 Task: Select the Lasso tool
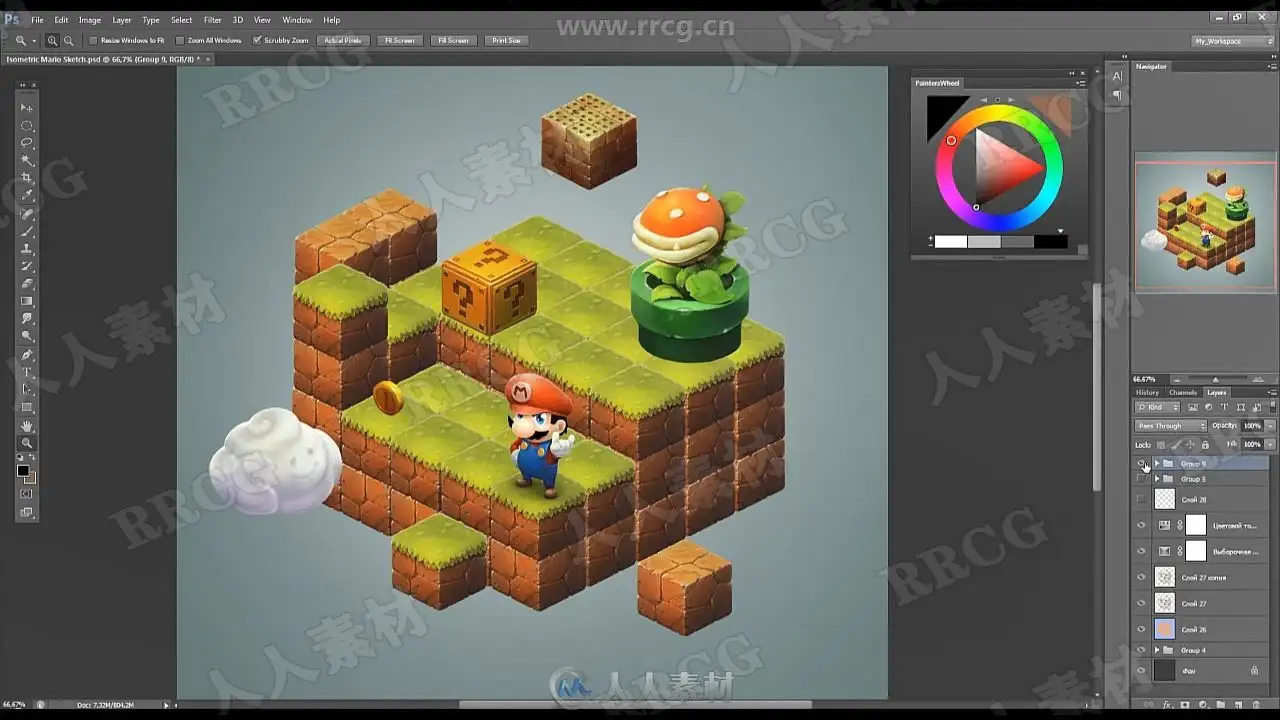pyautogui.click(x=27, y=143)
